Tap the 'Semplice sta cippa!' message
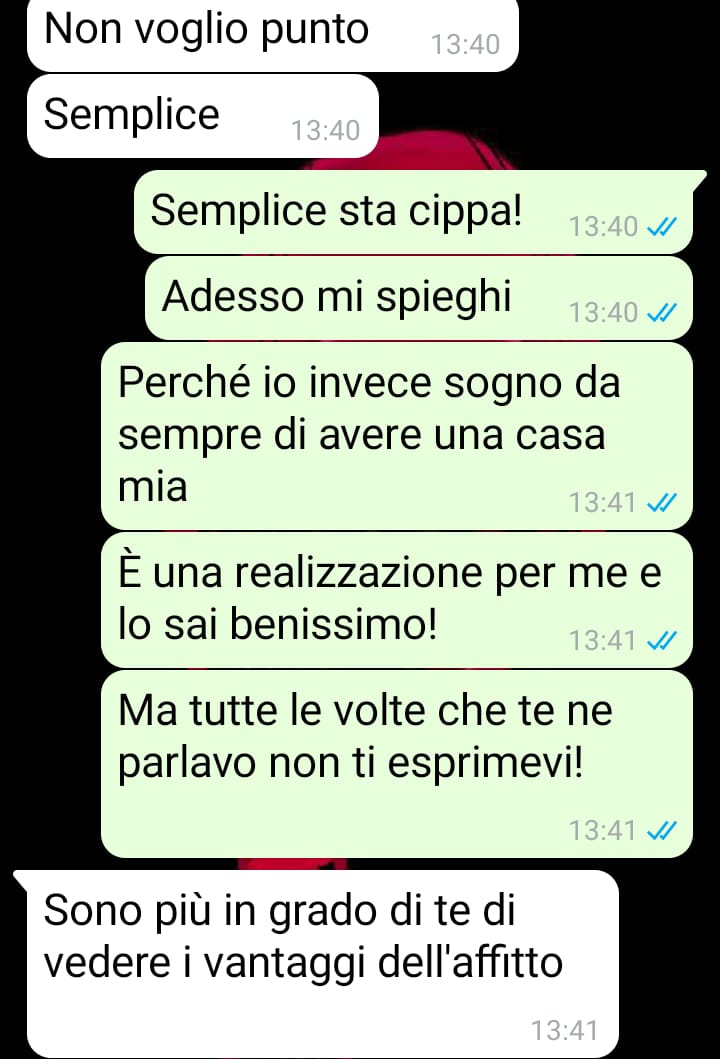The image size is (720, 1059). tap(414, 212)
